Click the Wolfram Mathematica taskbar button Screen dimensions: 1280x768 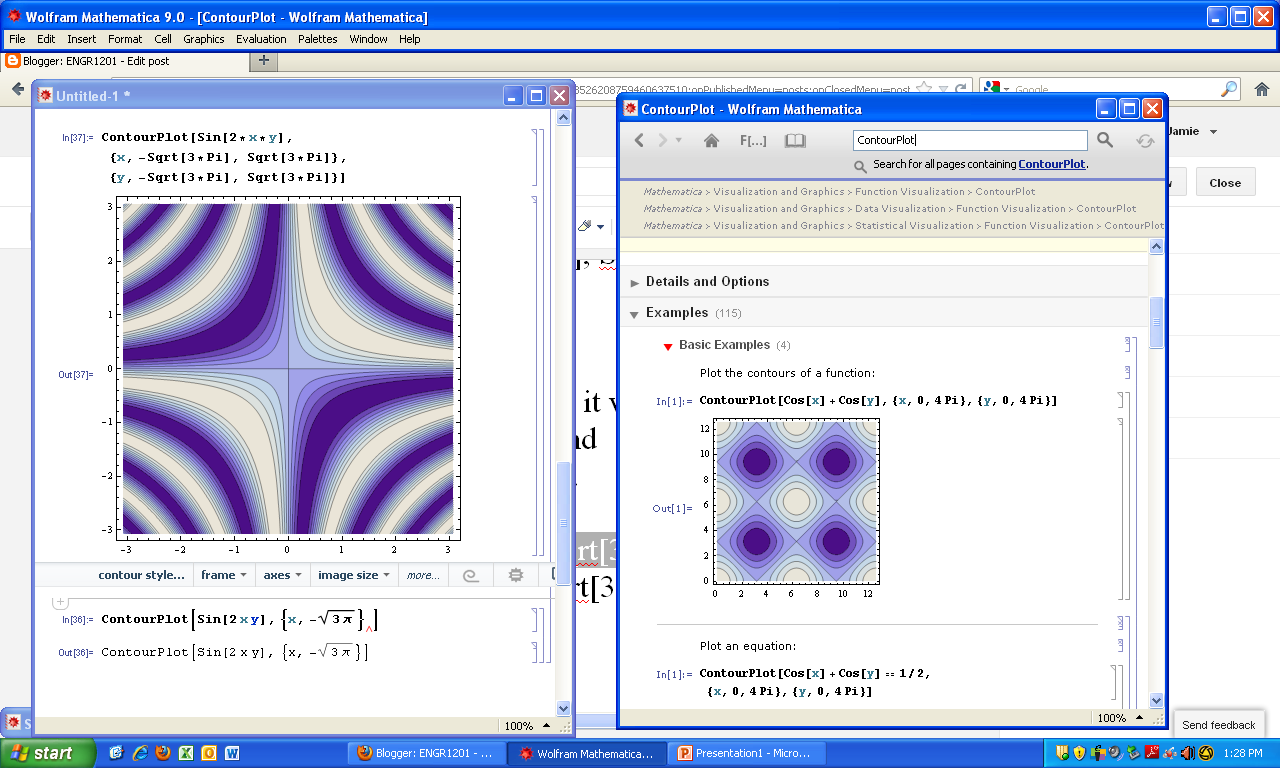[586, 753]
